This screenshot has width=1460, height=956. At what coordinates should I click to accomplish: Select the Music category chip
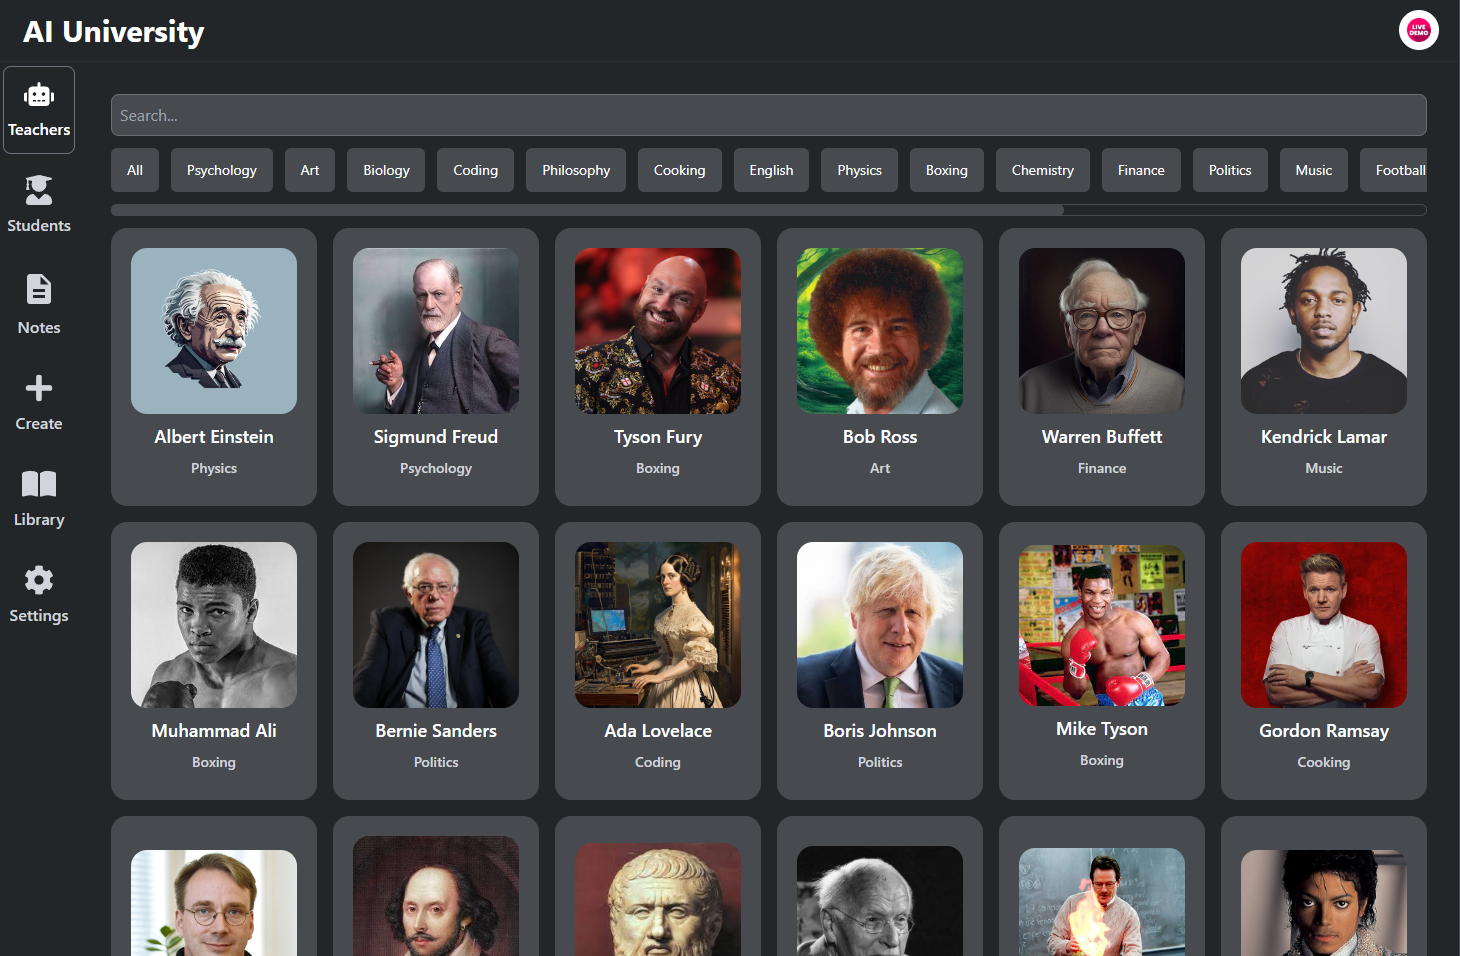coord(1313,170)
